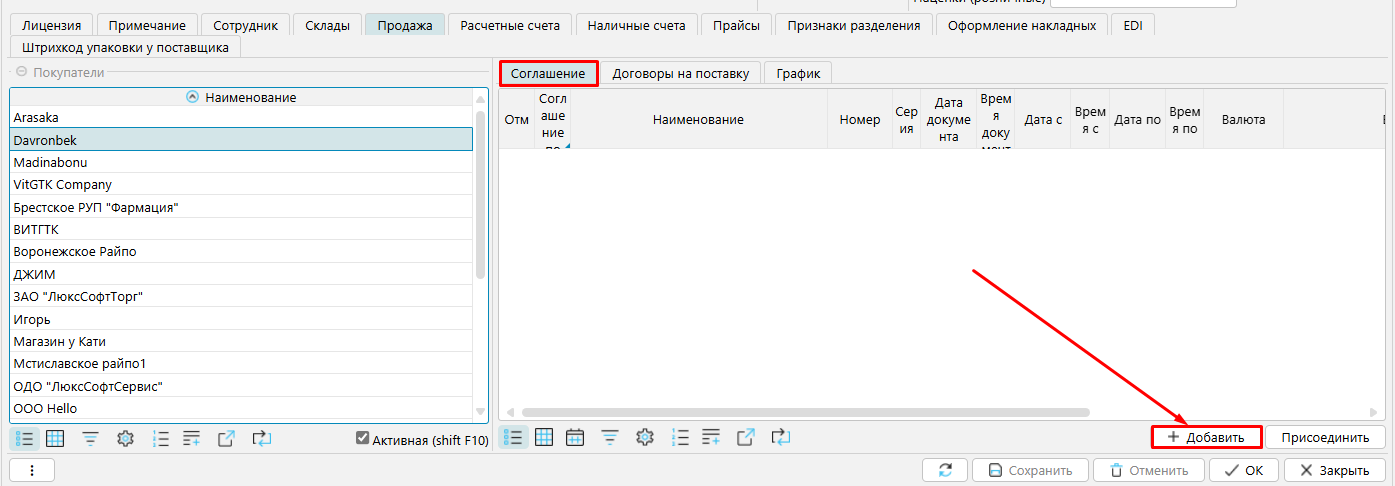The width and height of the screenshot is (1395, 486).
Task: Click calendar view icon in agreements toolbar
Action: 575,437
